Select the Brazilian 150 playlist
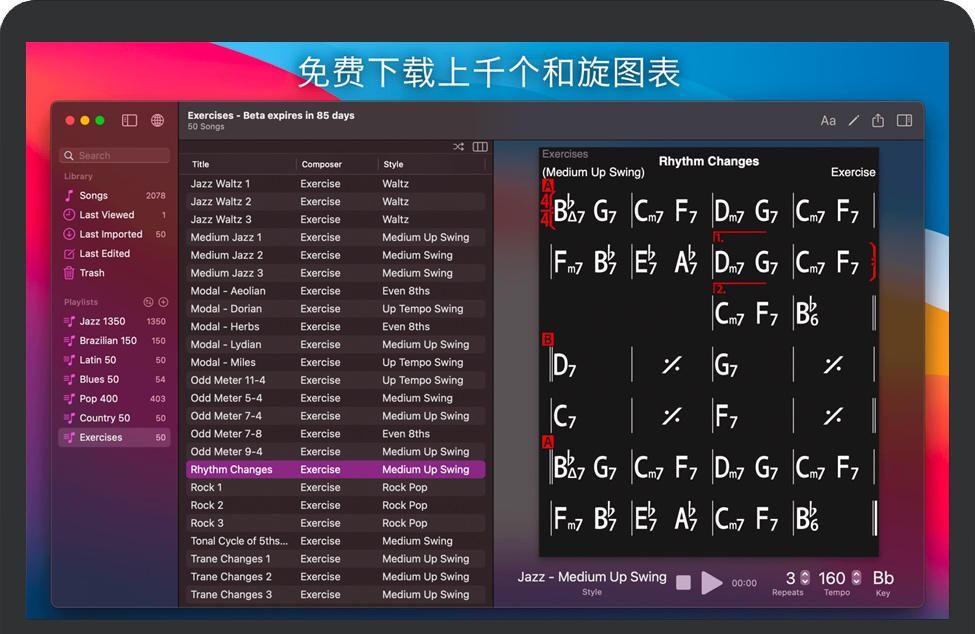Image resolution: width=975 pixels, height=634 pixels. point(114,341)
